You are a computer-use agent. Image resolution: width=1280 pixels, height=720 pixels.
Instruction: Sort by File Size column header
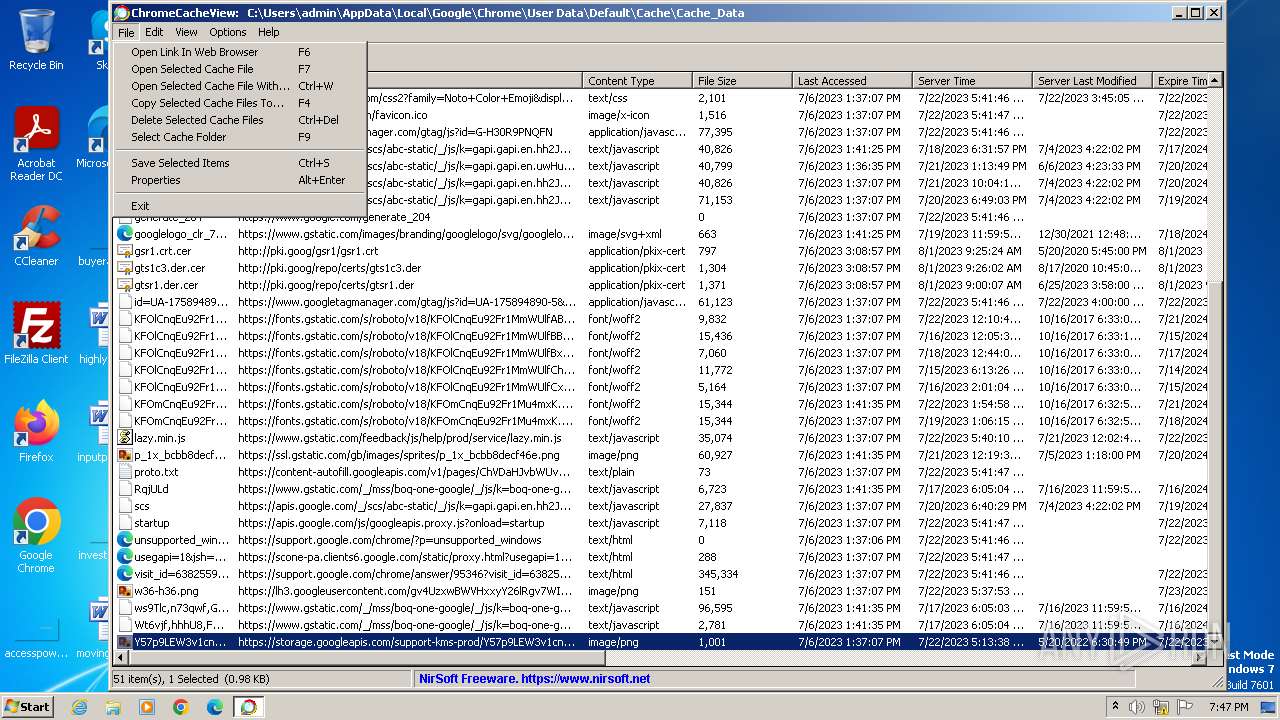(x=742, y=81)
